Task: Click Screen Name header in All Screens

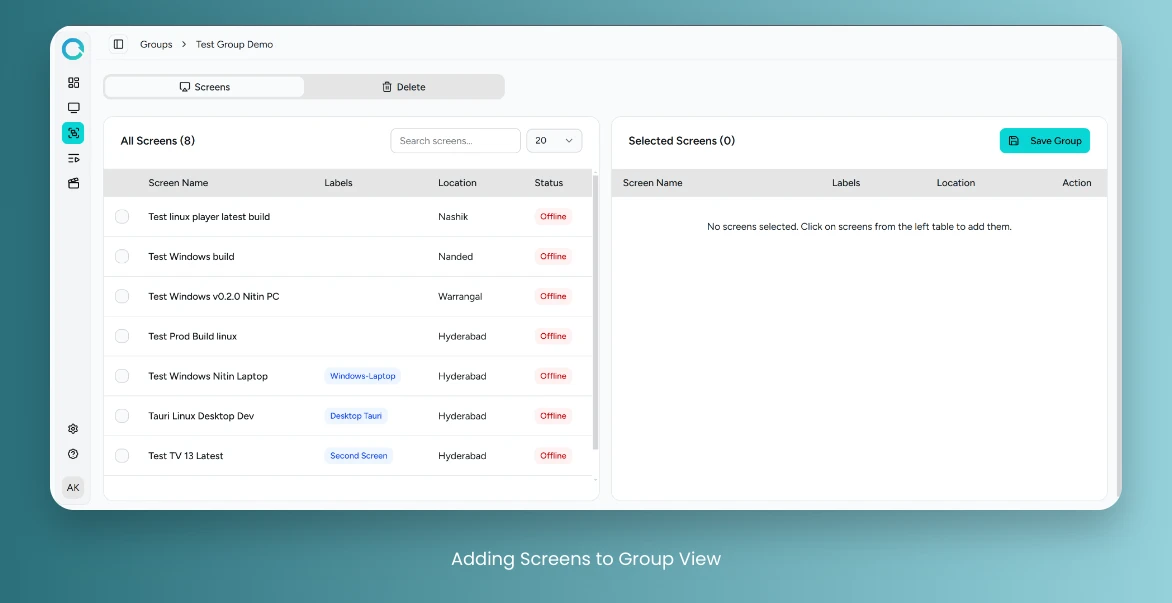Action: coord(178,183)
